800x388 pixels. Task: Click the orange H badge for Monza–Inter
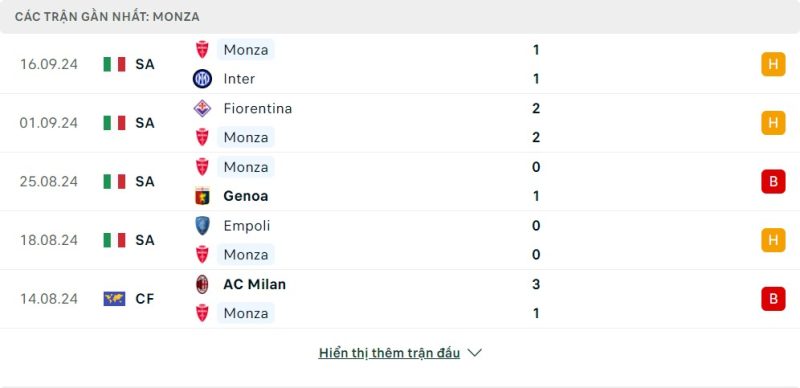click(773, 64)
